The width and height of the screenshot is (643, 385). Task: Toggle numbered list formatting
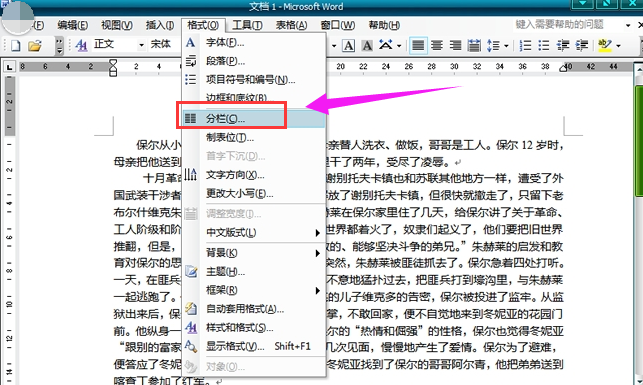(525, 45)
